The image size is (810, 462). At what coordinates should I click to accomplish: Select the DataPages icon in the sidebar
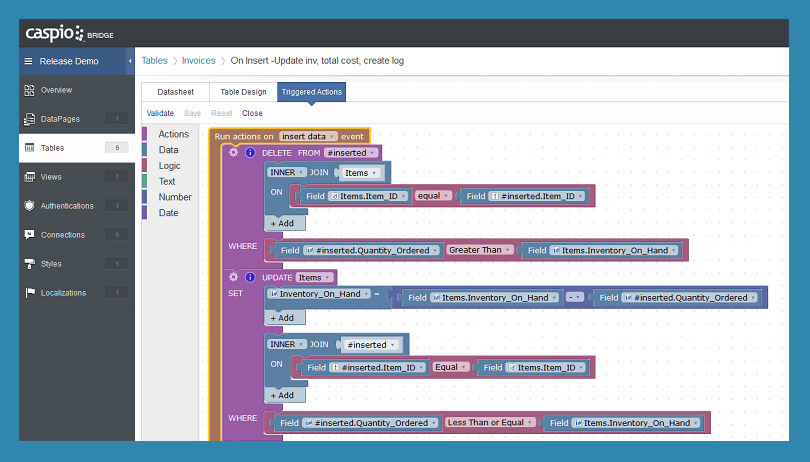pyautogui.click(x=29, y=119)
